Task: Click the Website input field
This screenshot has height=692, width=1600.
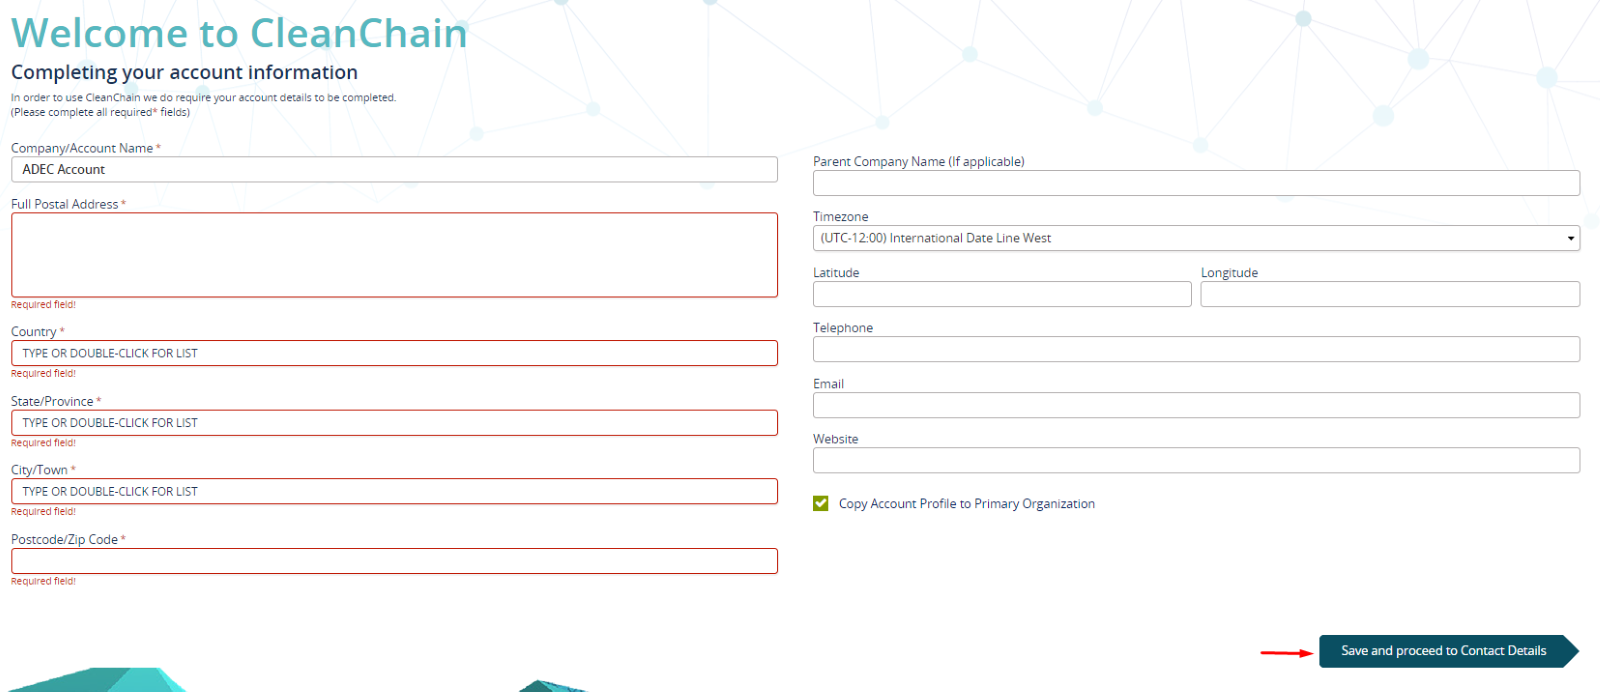Action: pos(1196,460)
